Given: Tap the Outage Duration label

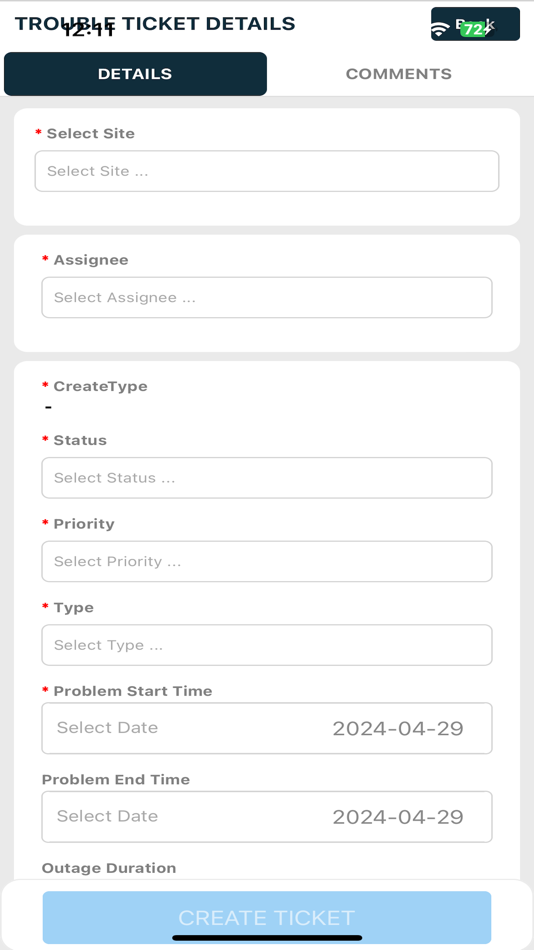Looking at the screenshot, I should (109, 868).
